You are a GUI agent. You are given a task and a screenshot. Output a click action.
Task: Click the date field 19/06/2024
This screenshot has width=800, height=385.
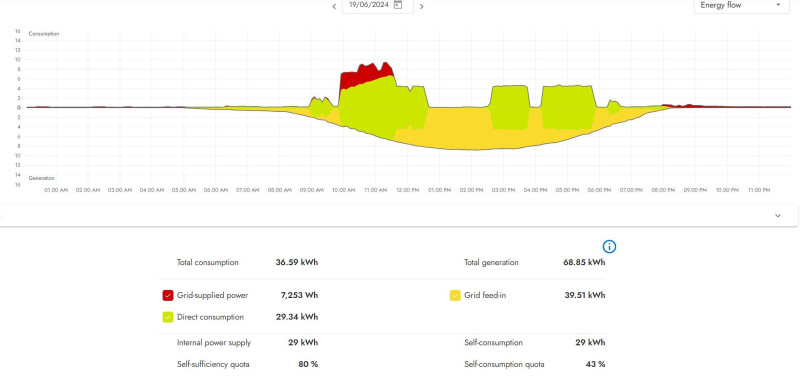pyautogui.click(x=378, y=5)
